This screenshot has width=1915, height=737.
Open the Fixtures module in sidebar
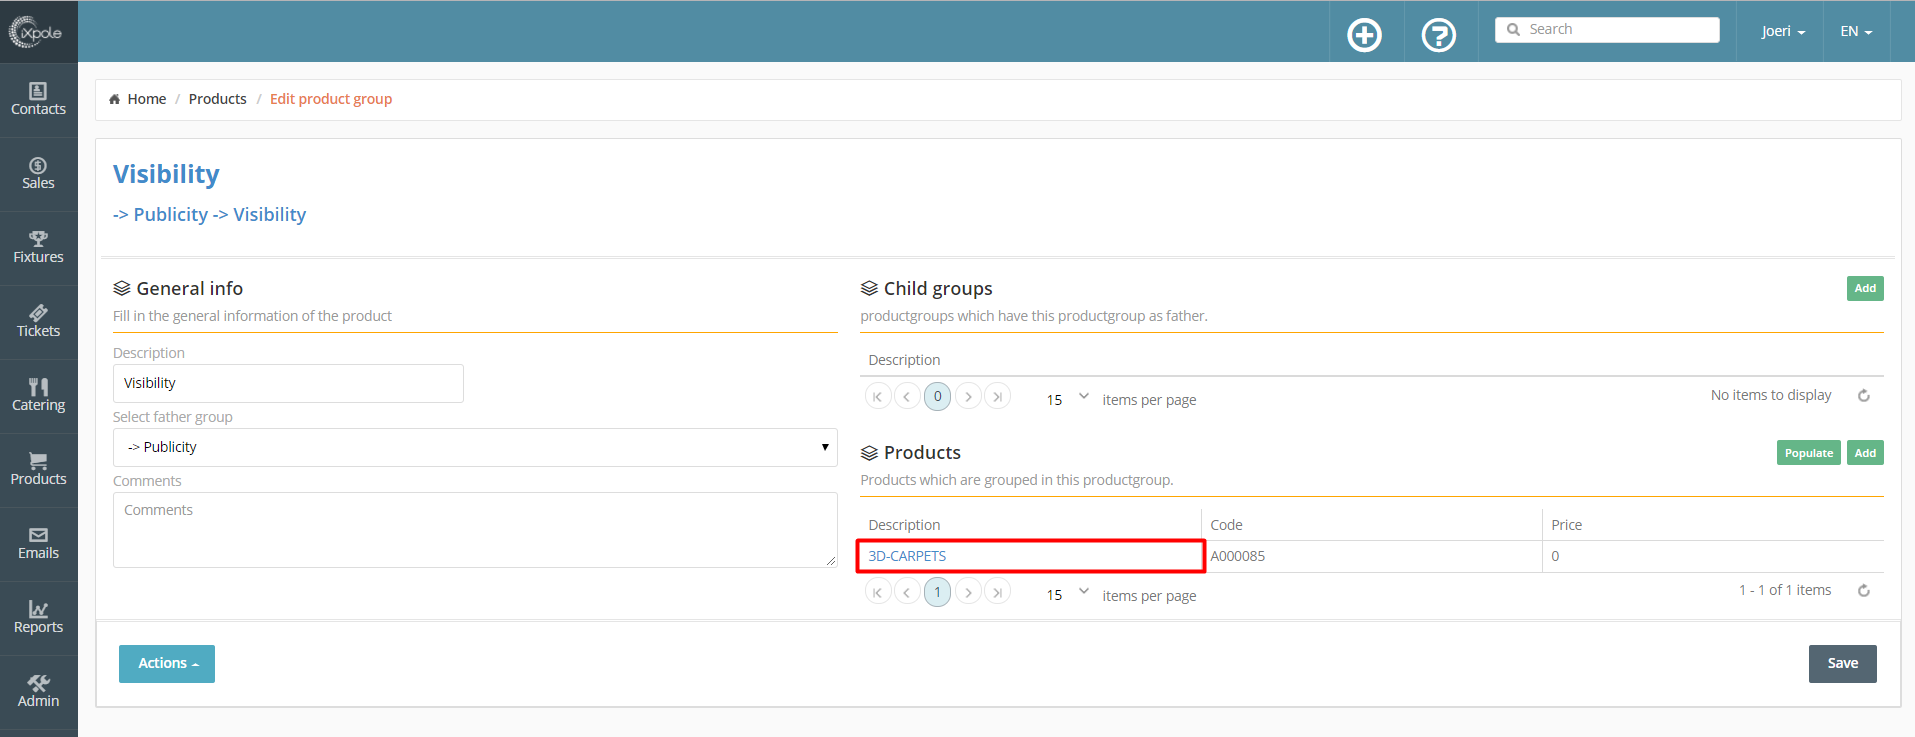pyautogui.click(x=38, y=248)
